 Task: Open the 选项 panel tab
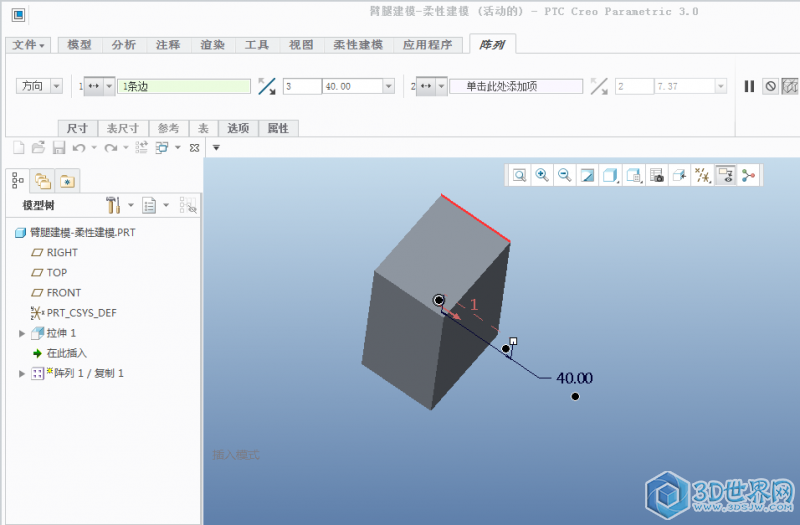[238, 129]
